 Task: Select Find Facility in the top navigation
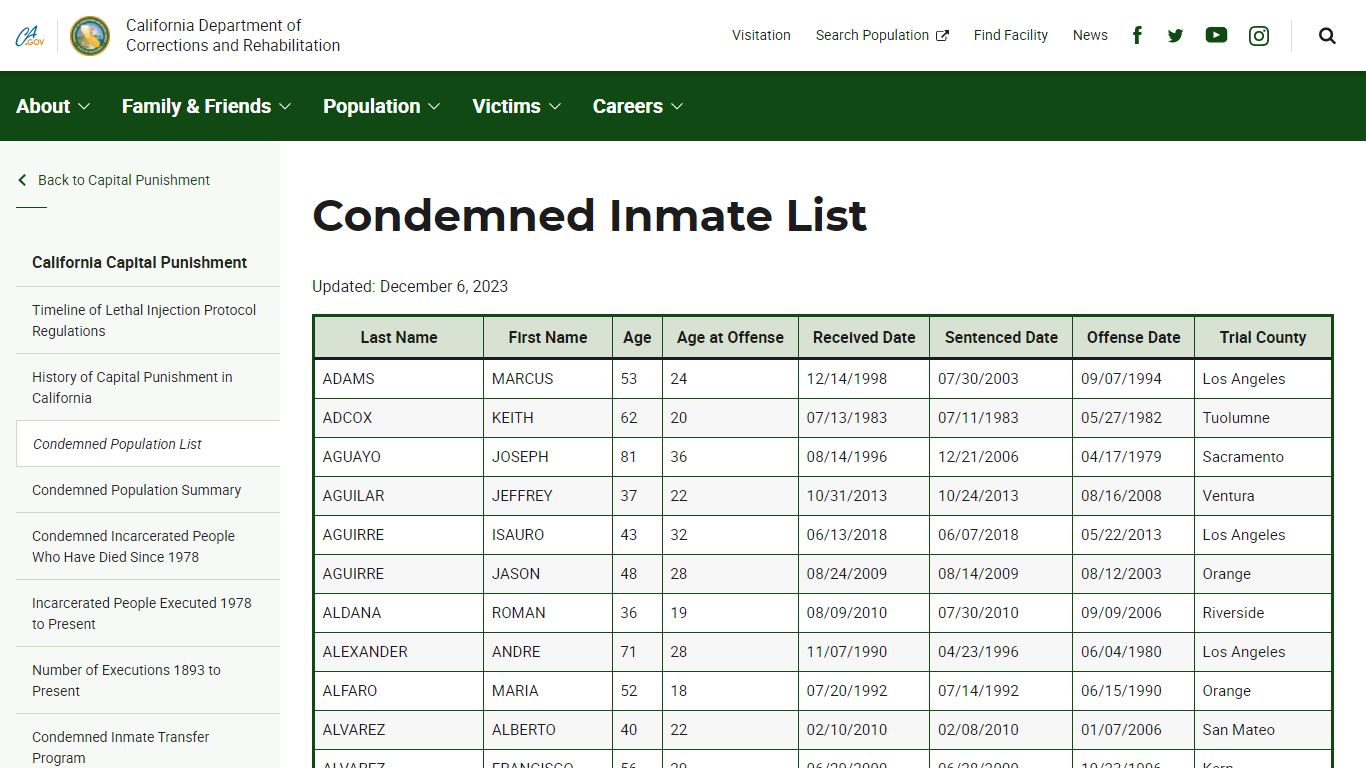point(1010,35)
